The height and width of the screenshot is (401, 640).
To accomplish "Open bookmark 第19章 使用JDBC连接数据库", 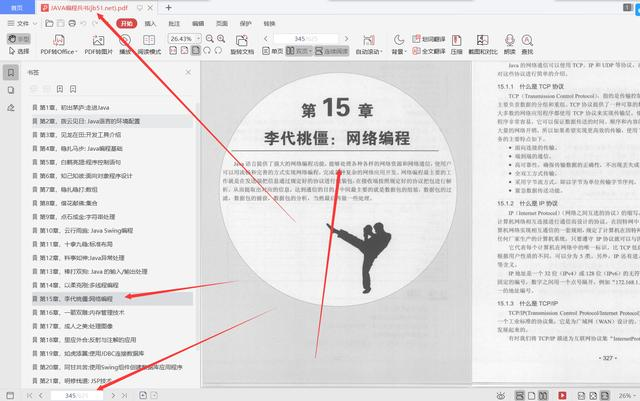I will coord(88,353).
